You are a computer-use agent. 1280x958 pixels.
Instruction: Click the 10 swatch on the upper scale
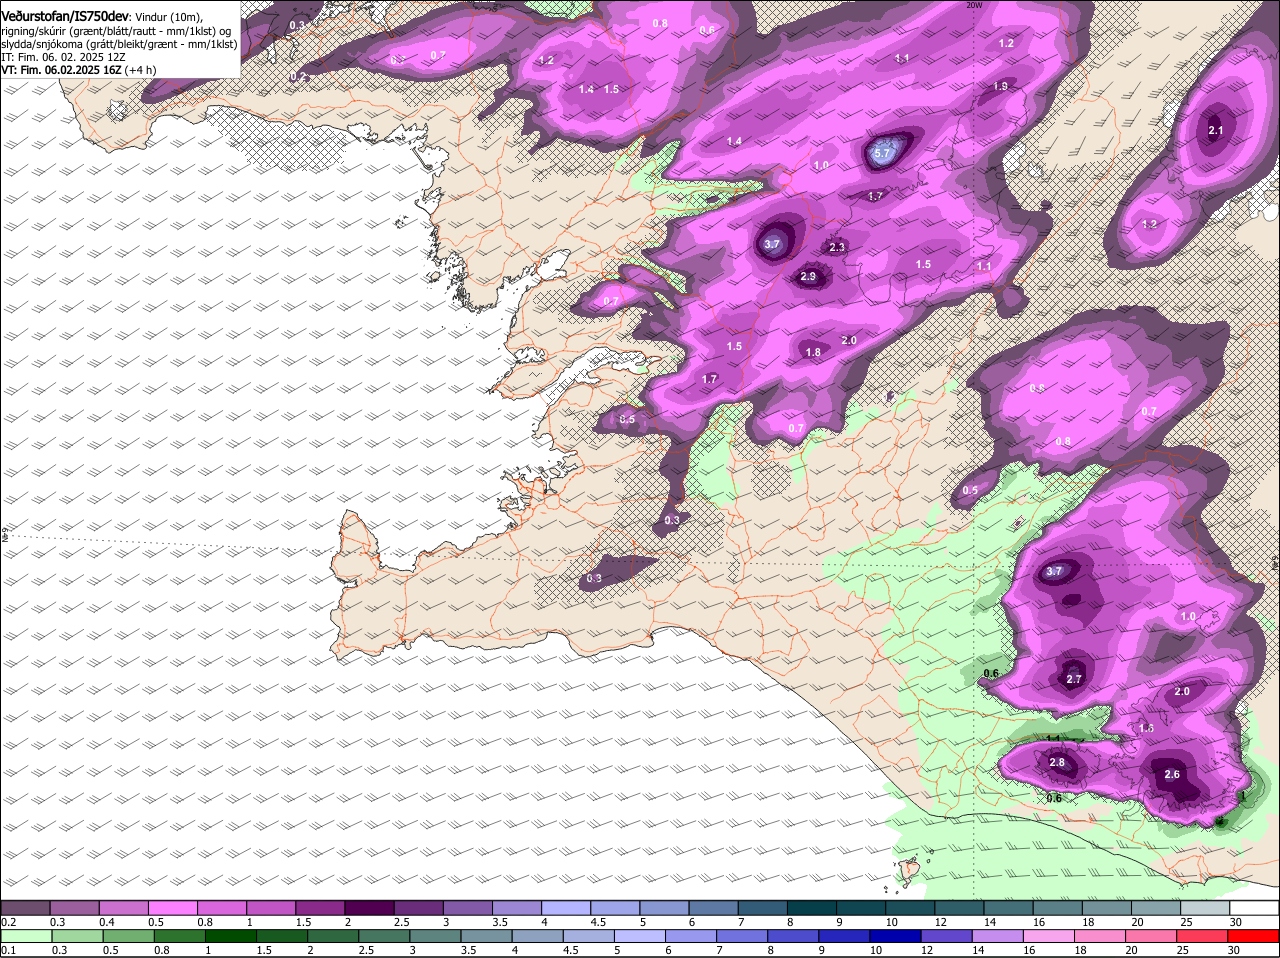(x=911, y=907)
